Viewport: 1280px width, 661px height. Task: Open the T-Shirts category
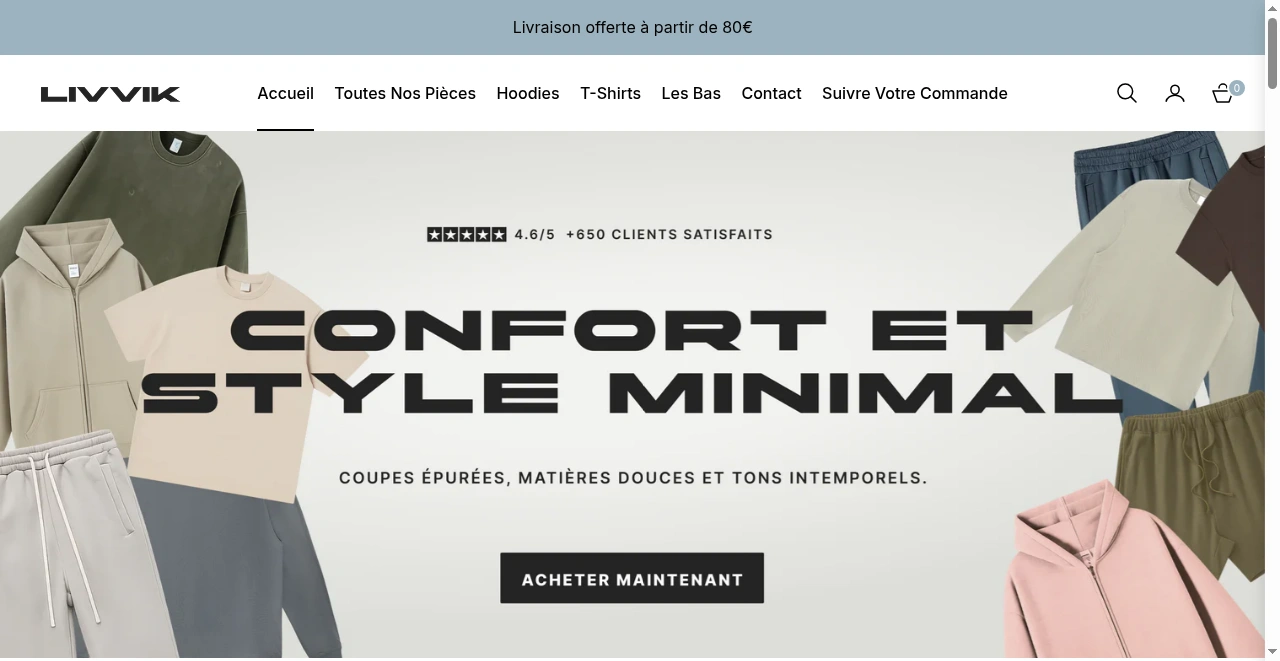click(610, 93)
